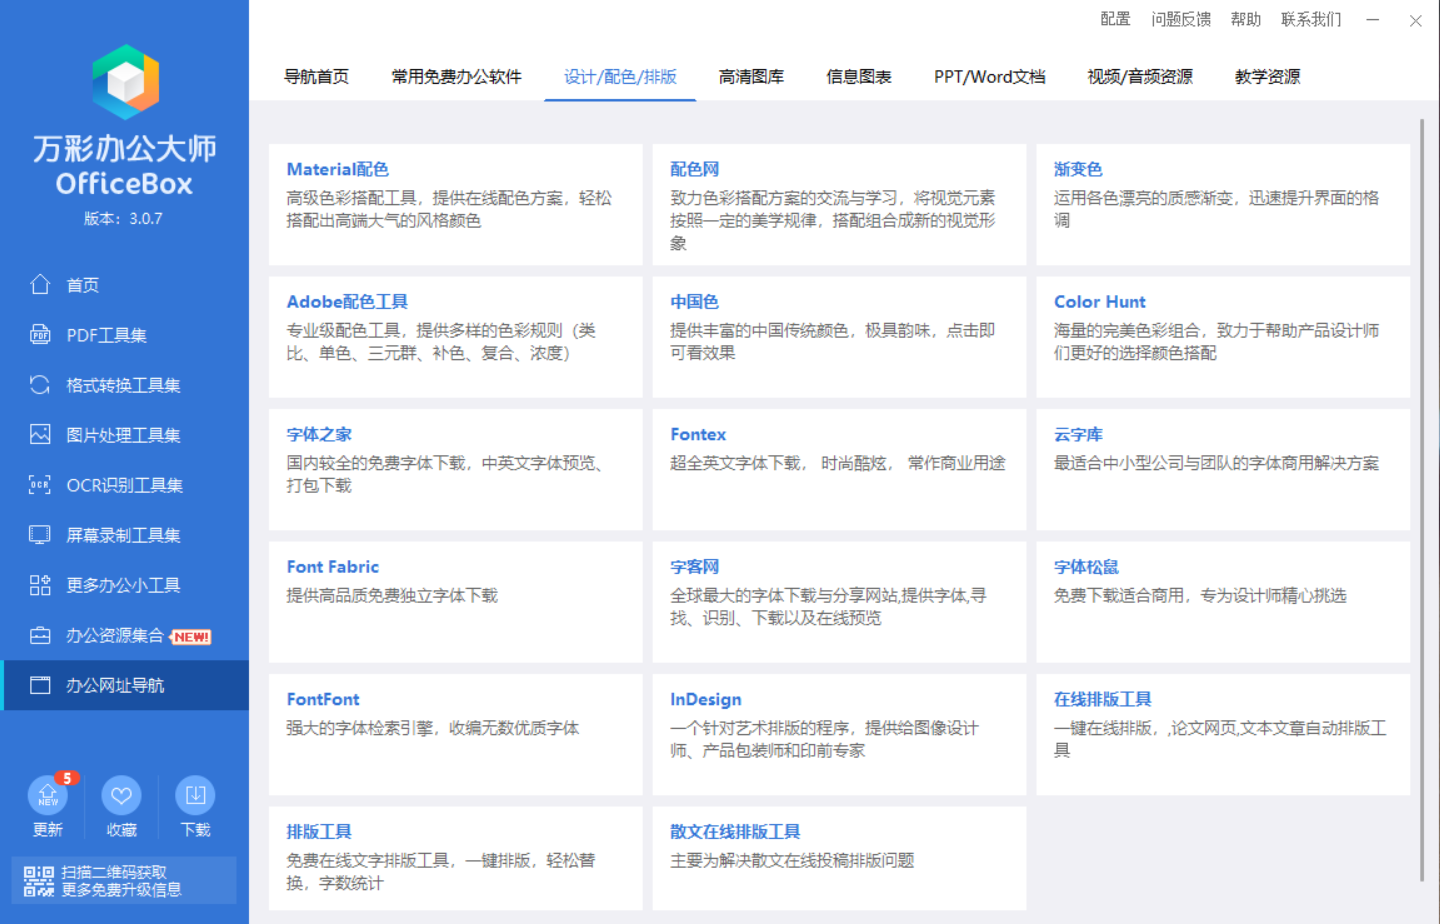The image size is (1440, 924).
Task: Click the 万彩办公大师 title text
Action: [125, 148]
